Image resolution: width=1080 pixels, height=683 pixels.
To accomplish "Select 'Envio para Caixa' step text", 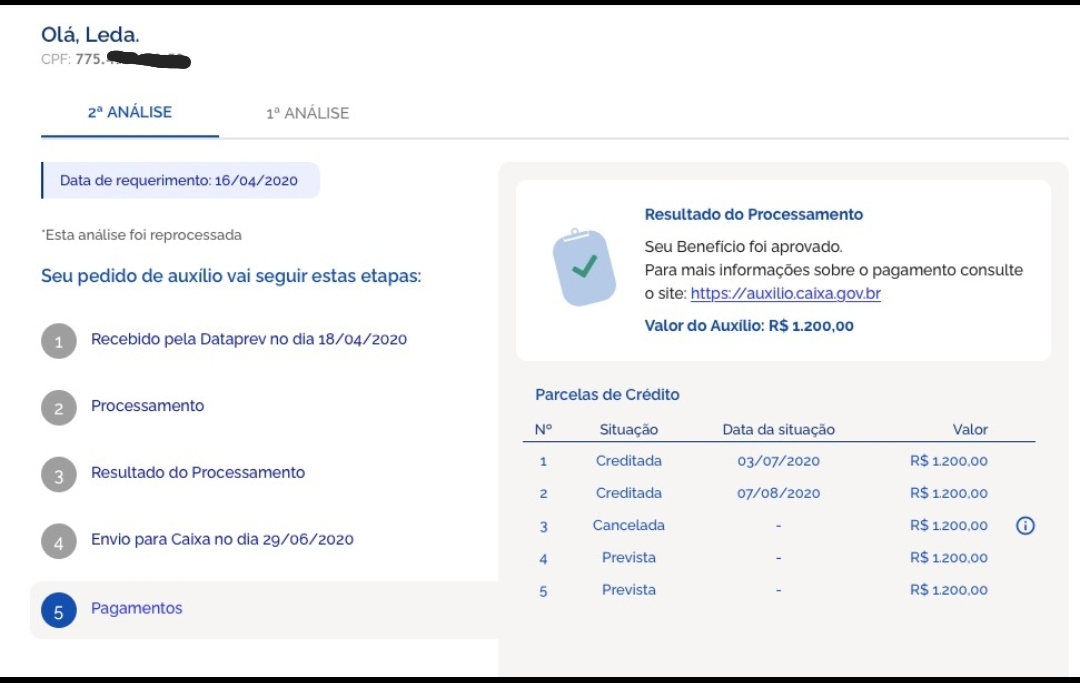I will [x=222, y=539].
